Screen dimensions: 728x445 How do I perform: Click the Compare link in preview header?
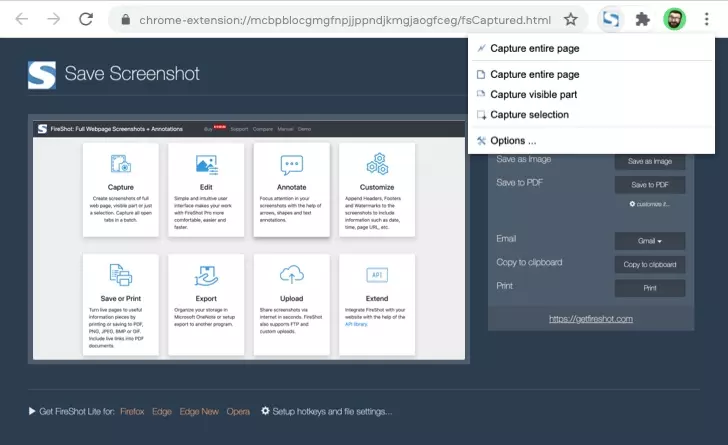(x=263, y=129)
